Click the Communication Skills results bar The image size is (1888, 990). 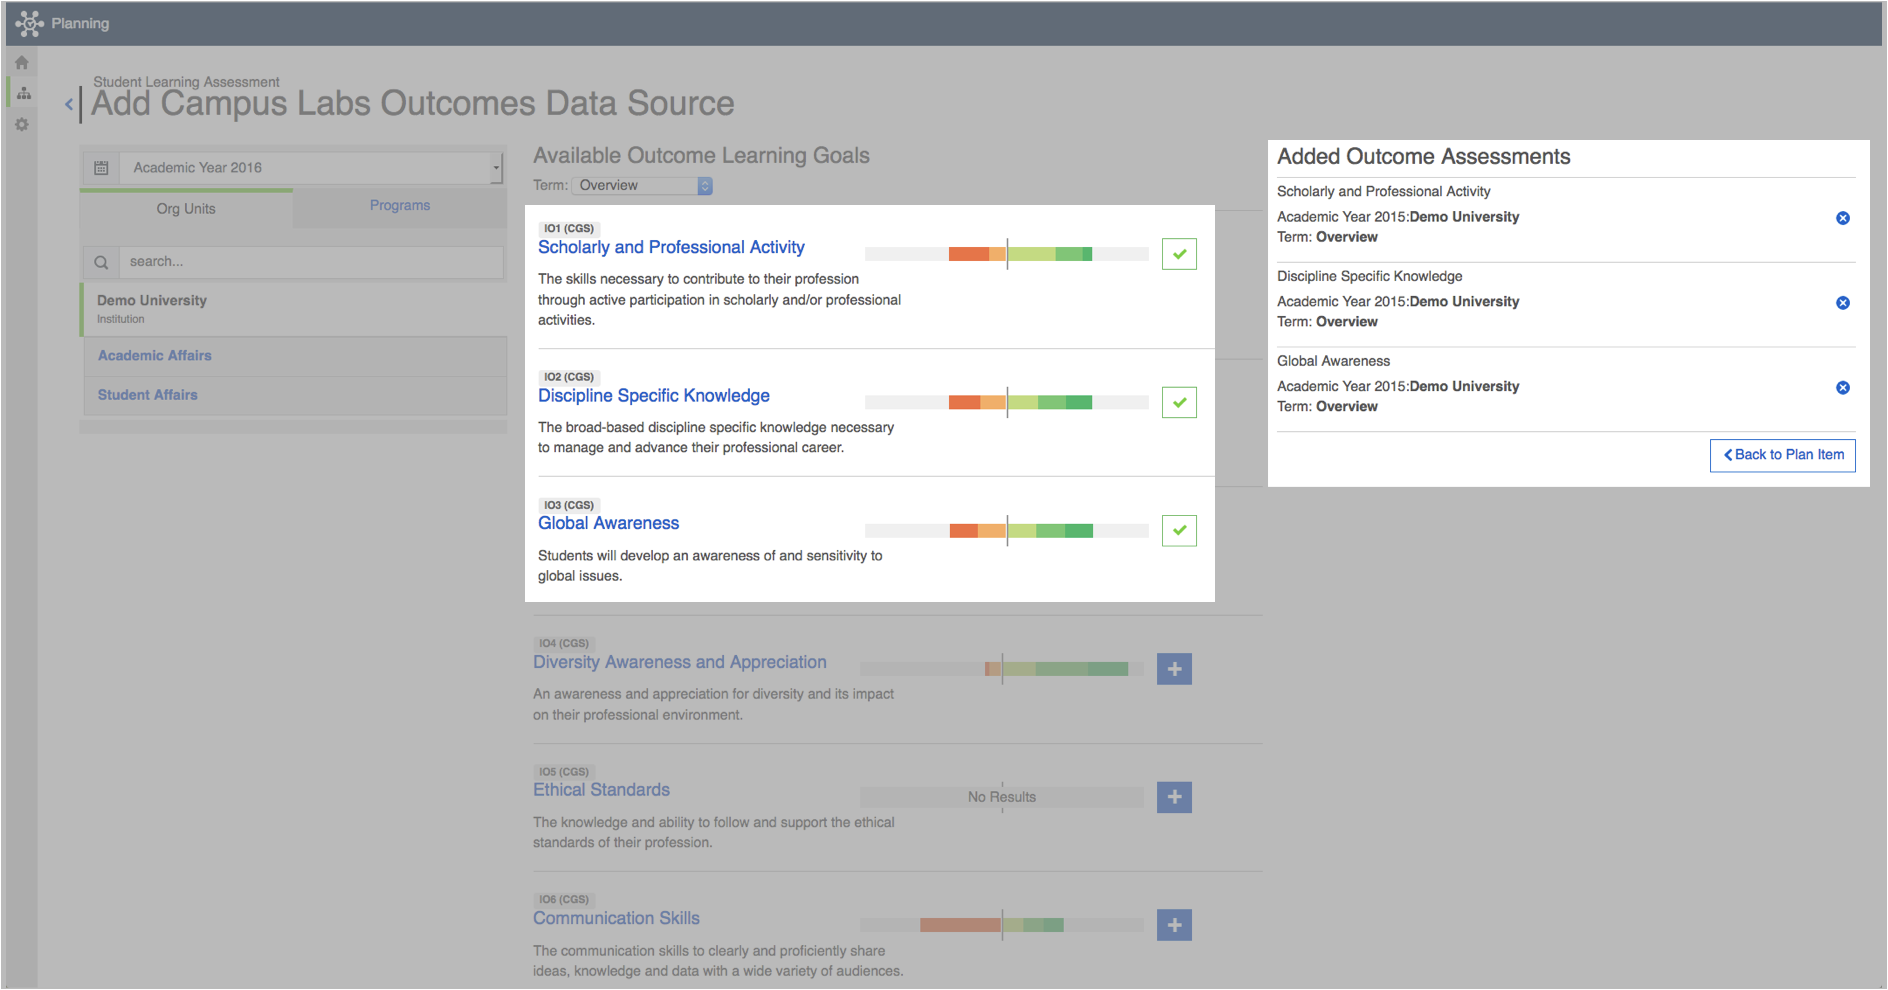(1001, 925)
